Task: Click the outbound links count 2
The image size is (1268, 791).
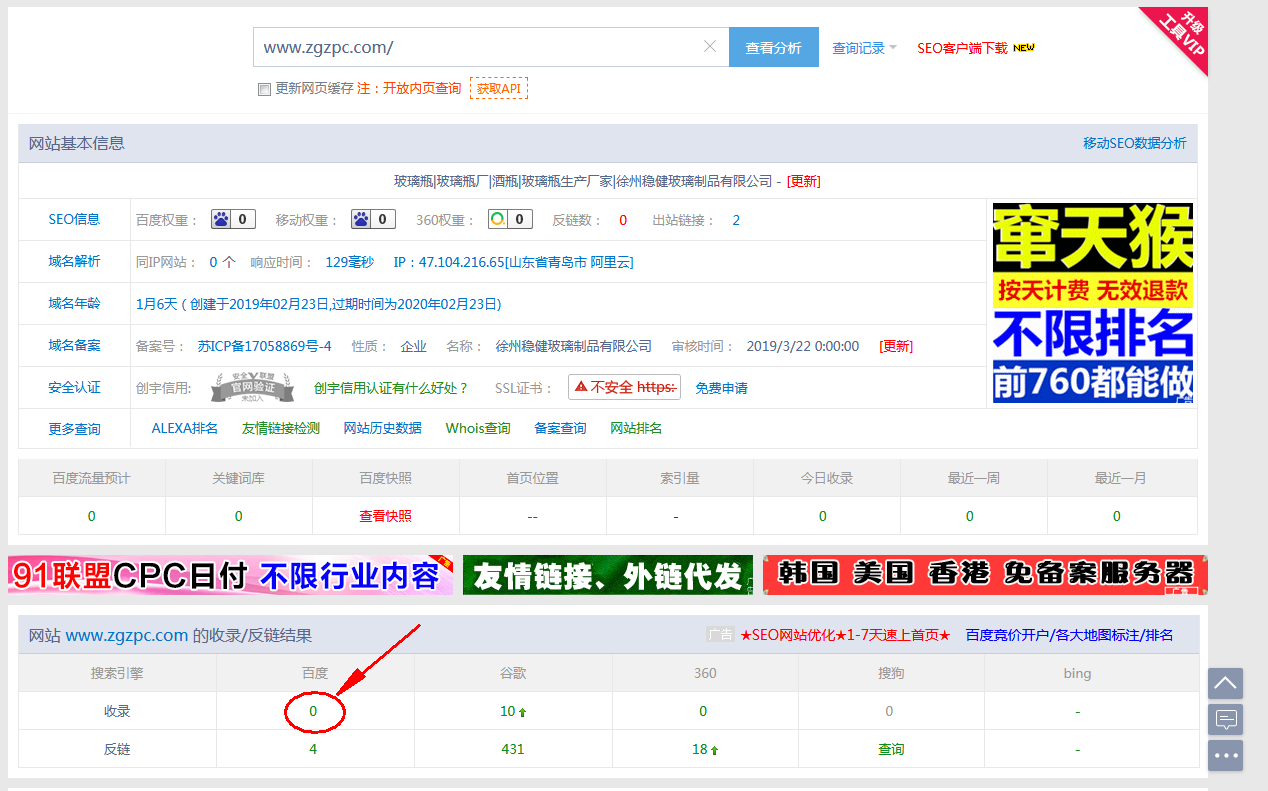Action: (x=736, y=220)
